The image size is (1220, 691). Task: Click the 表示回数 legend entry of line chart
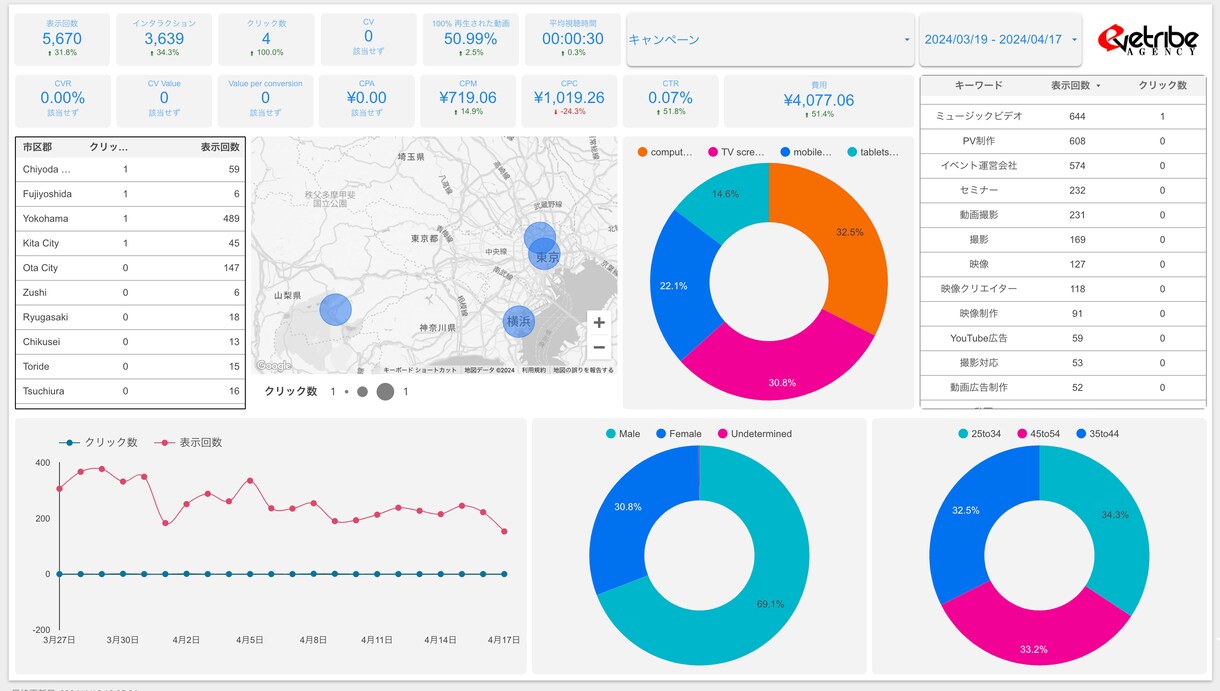point(189,442)
